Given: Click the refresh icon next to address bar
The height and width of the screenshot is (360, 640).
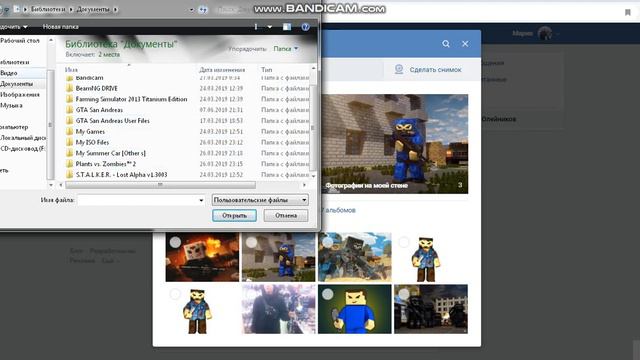Looking at the screenshot, I should pyautogui.click(x=203, y=9).
